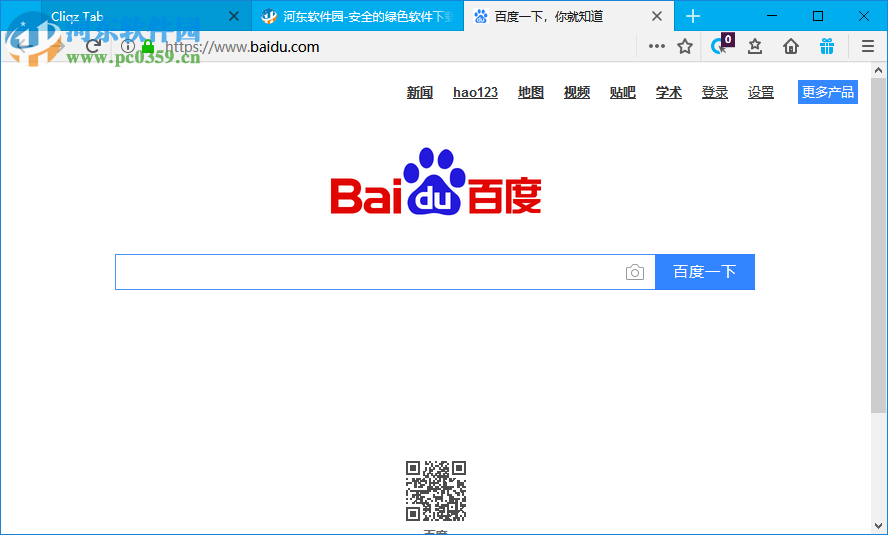Viewport: 888px width, 535px height.
Task: Reload the page with the refresh icon
Action: (94, 46)
